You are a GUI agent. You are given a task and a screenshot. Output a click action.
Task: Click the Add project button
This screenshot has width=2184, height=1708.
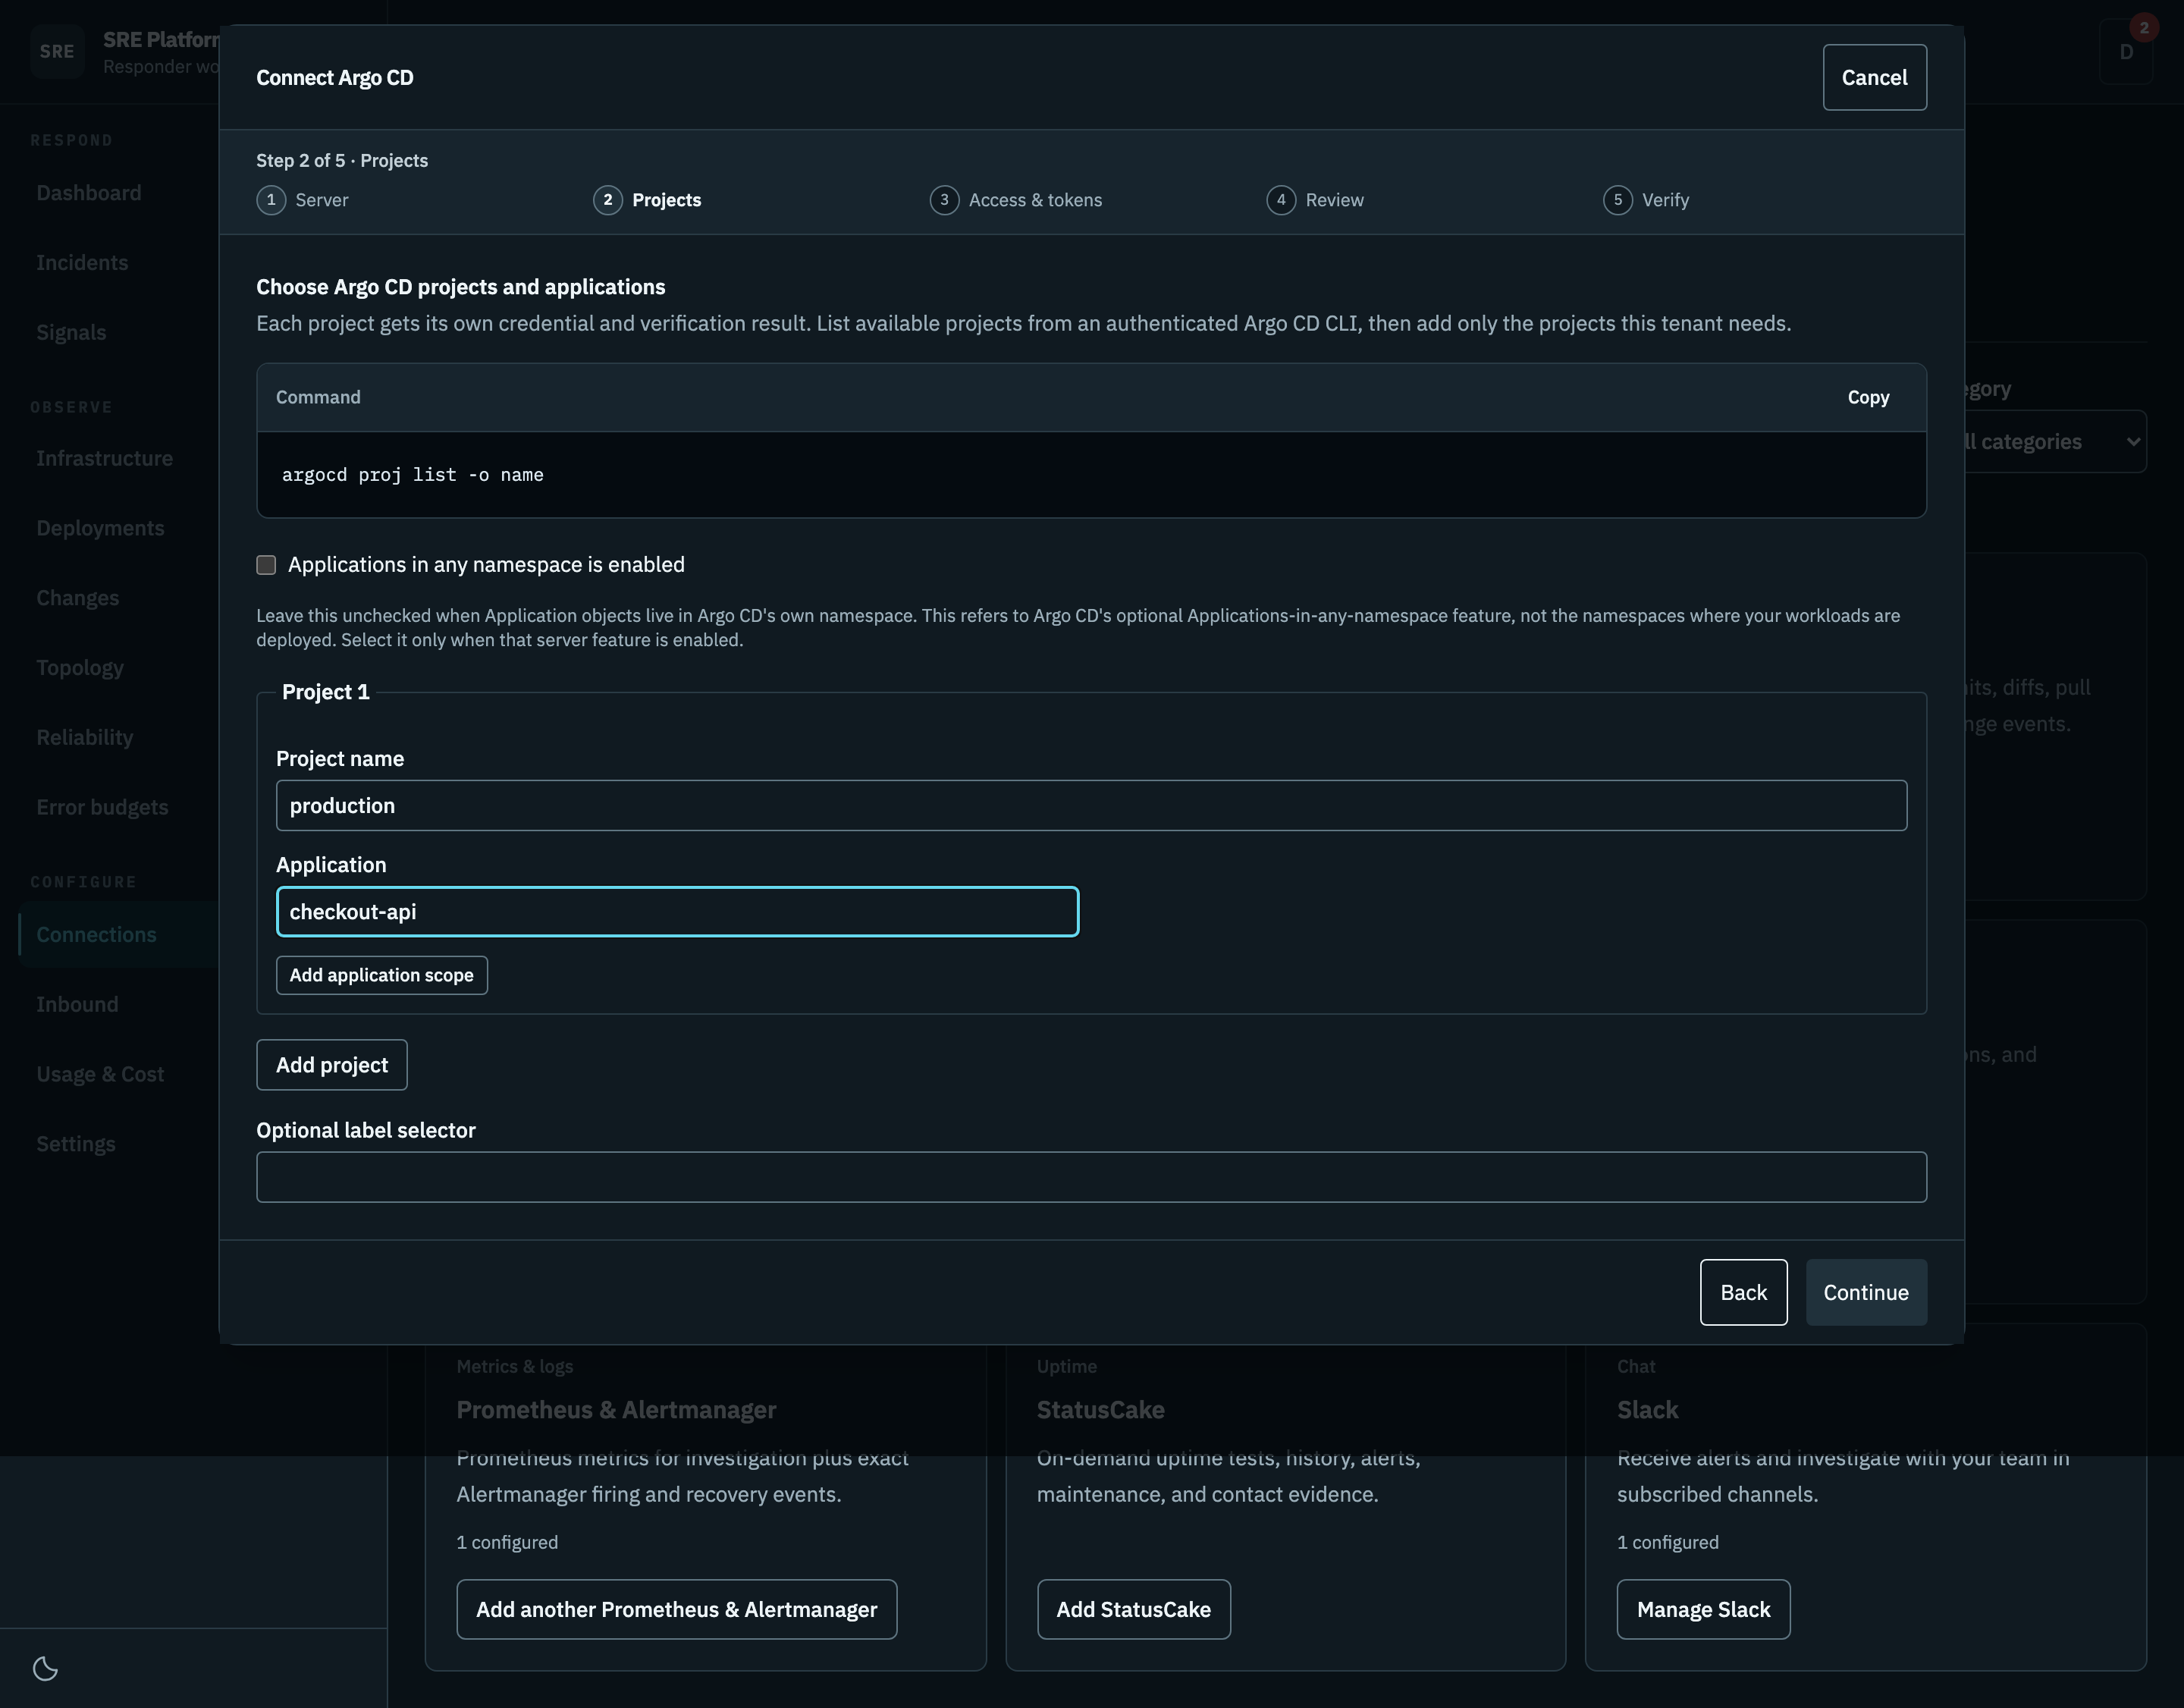click(x=332, y=1065)
